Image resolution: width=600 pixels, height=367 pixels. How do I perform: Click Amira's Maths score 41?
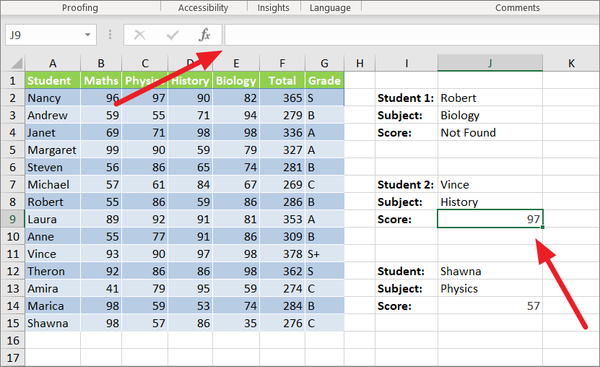(101, 289)
